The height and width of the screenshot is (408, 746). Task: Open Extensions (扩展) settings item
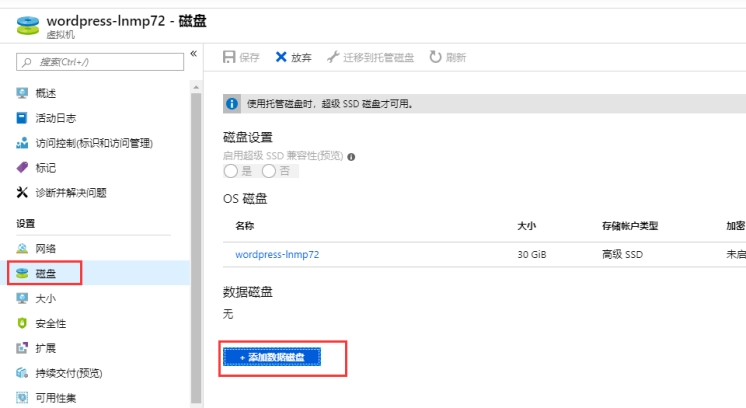point(45,348)
